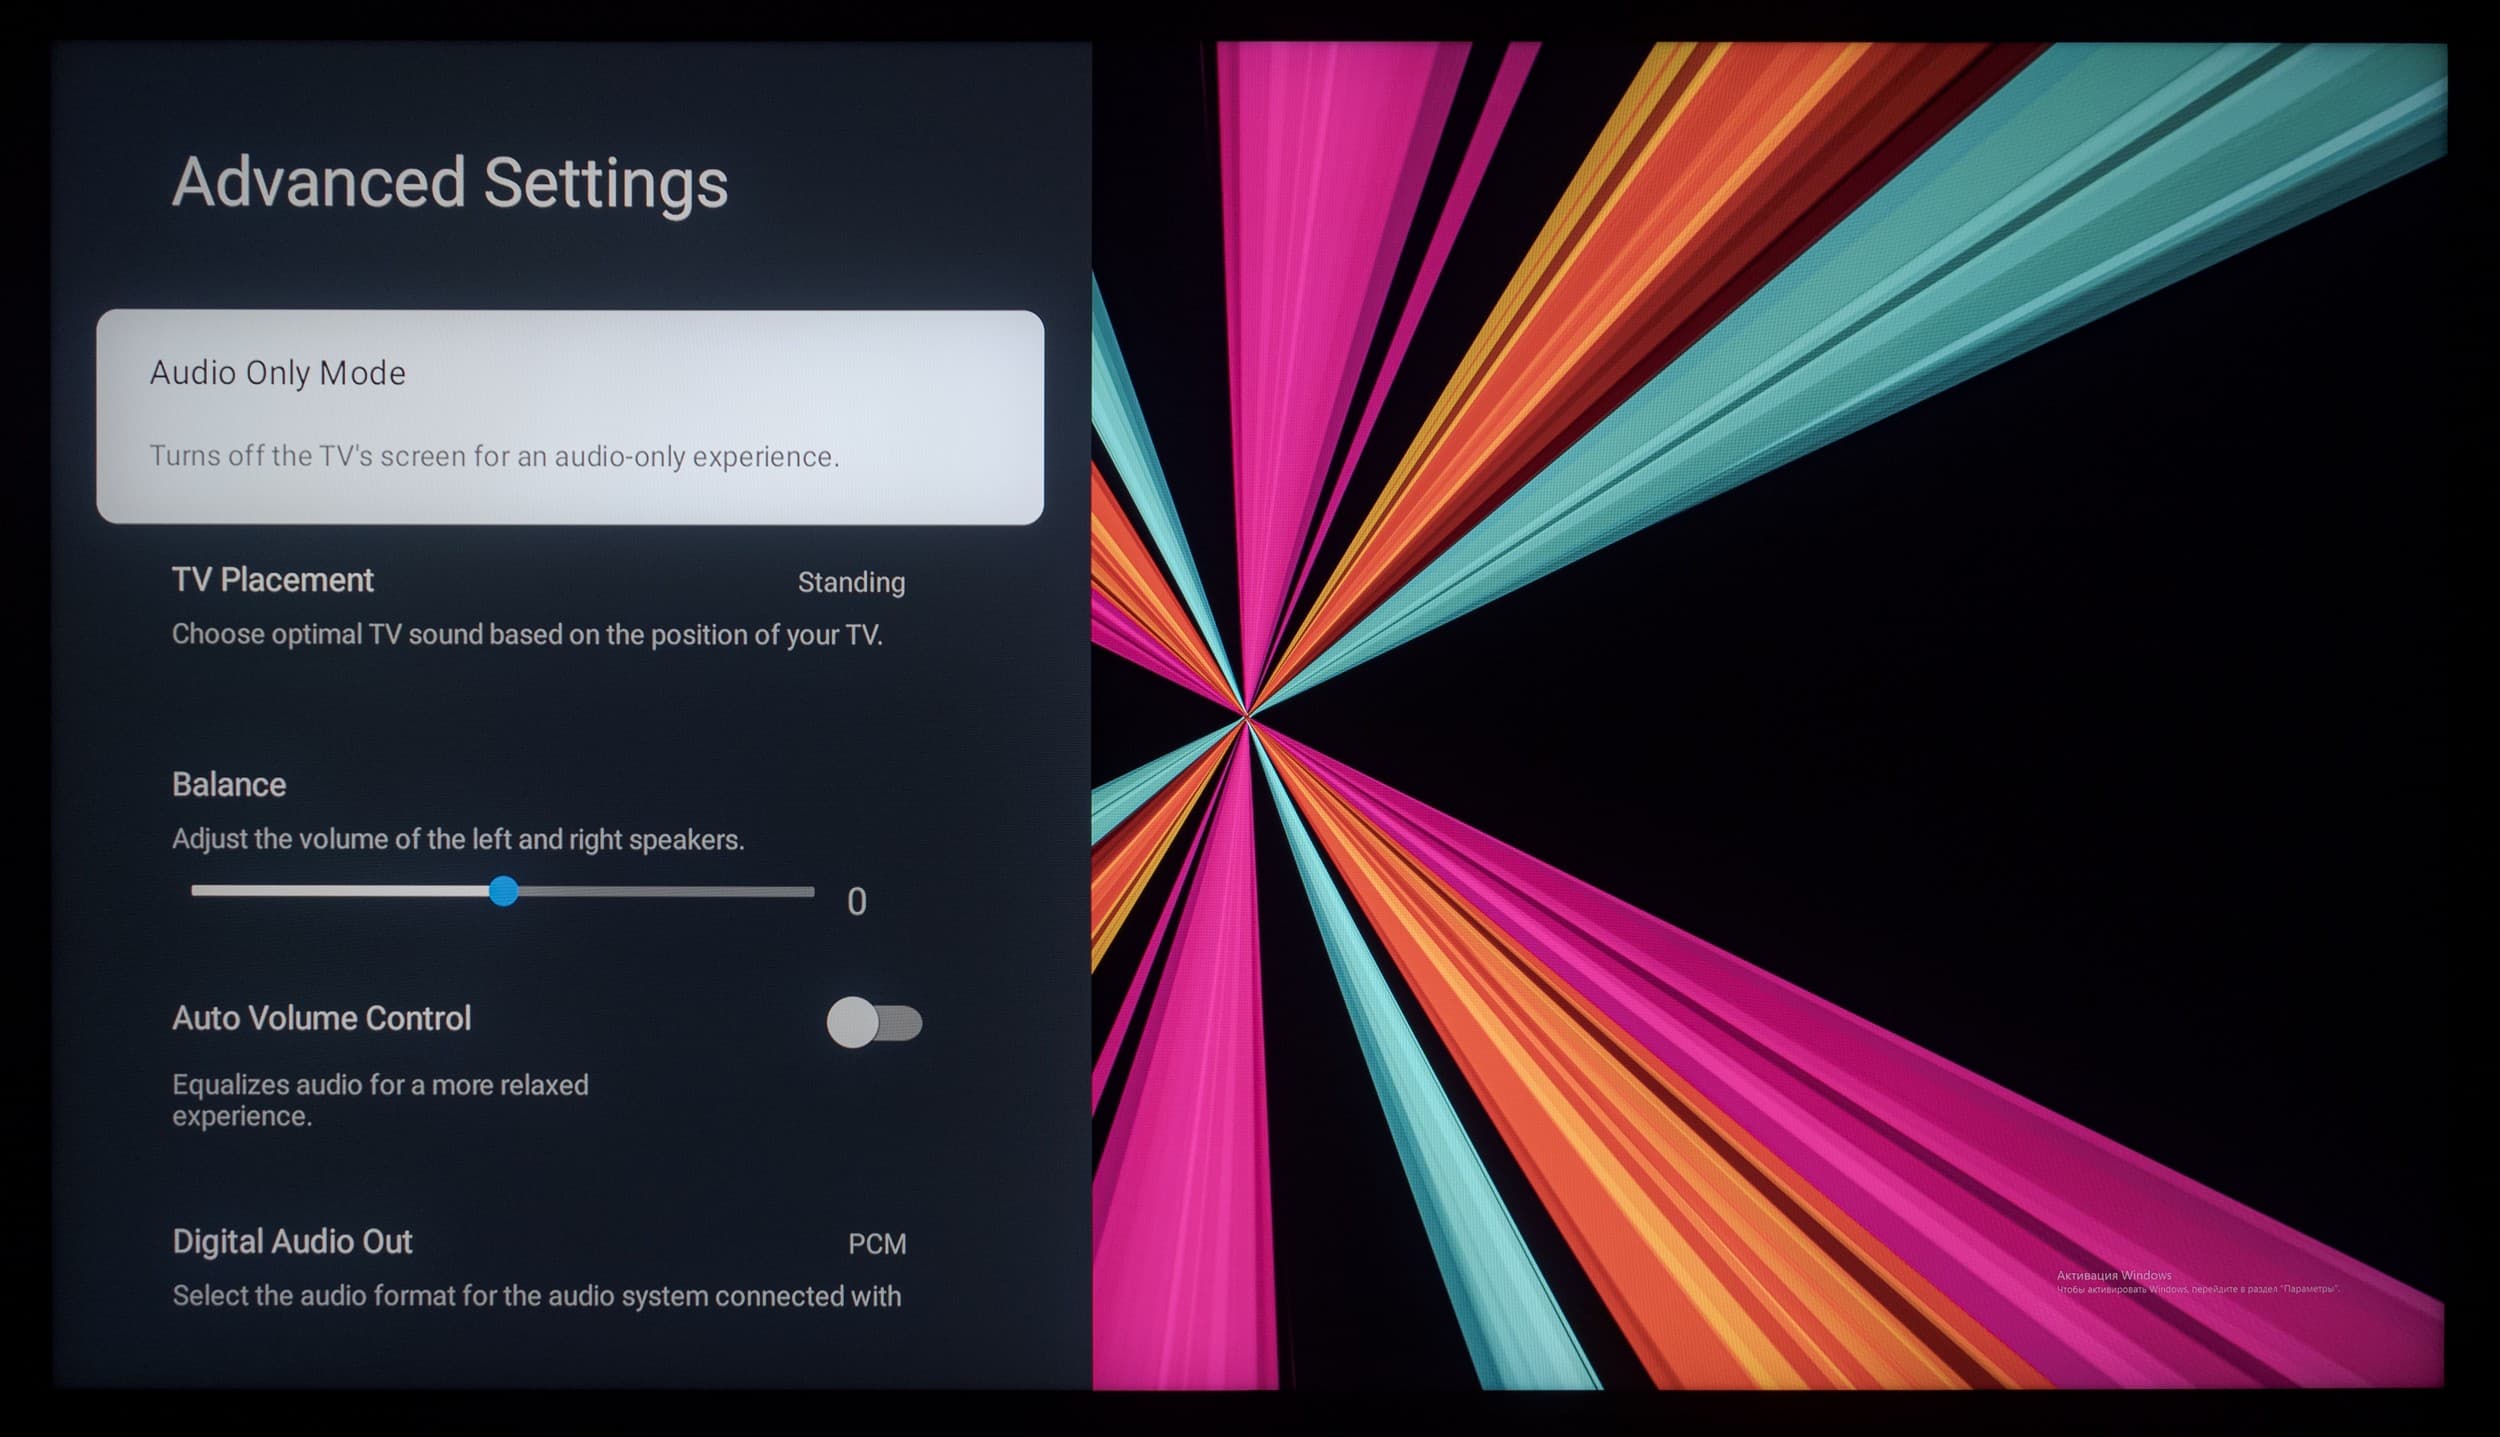Image resolution: width=2500 pixels, height=1437 pixels.
Task: Click the 'Adjust the volume' speakers description
Action: [x=458, y=839]
